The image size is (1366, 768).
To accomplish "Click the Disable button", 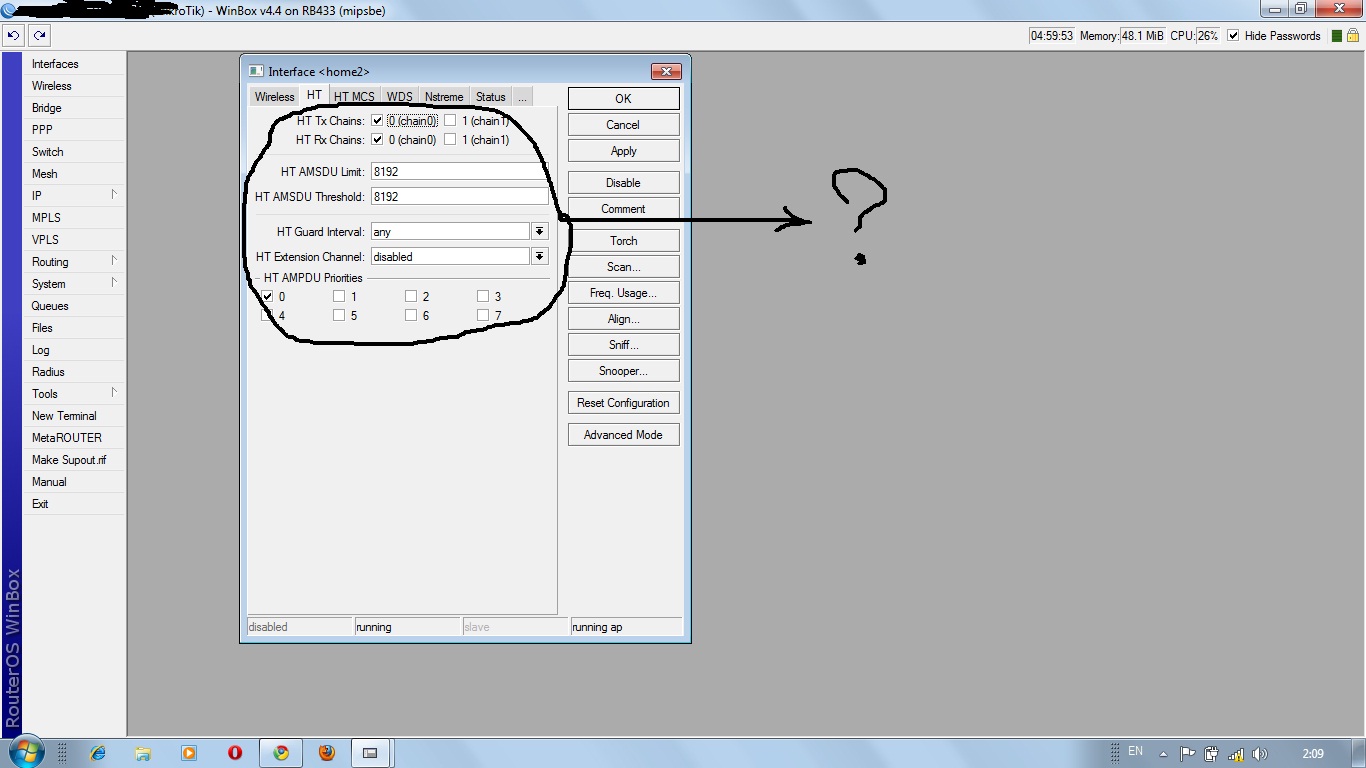I will click(624, 183).
